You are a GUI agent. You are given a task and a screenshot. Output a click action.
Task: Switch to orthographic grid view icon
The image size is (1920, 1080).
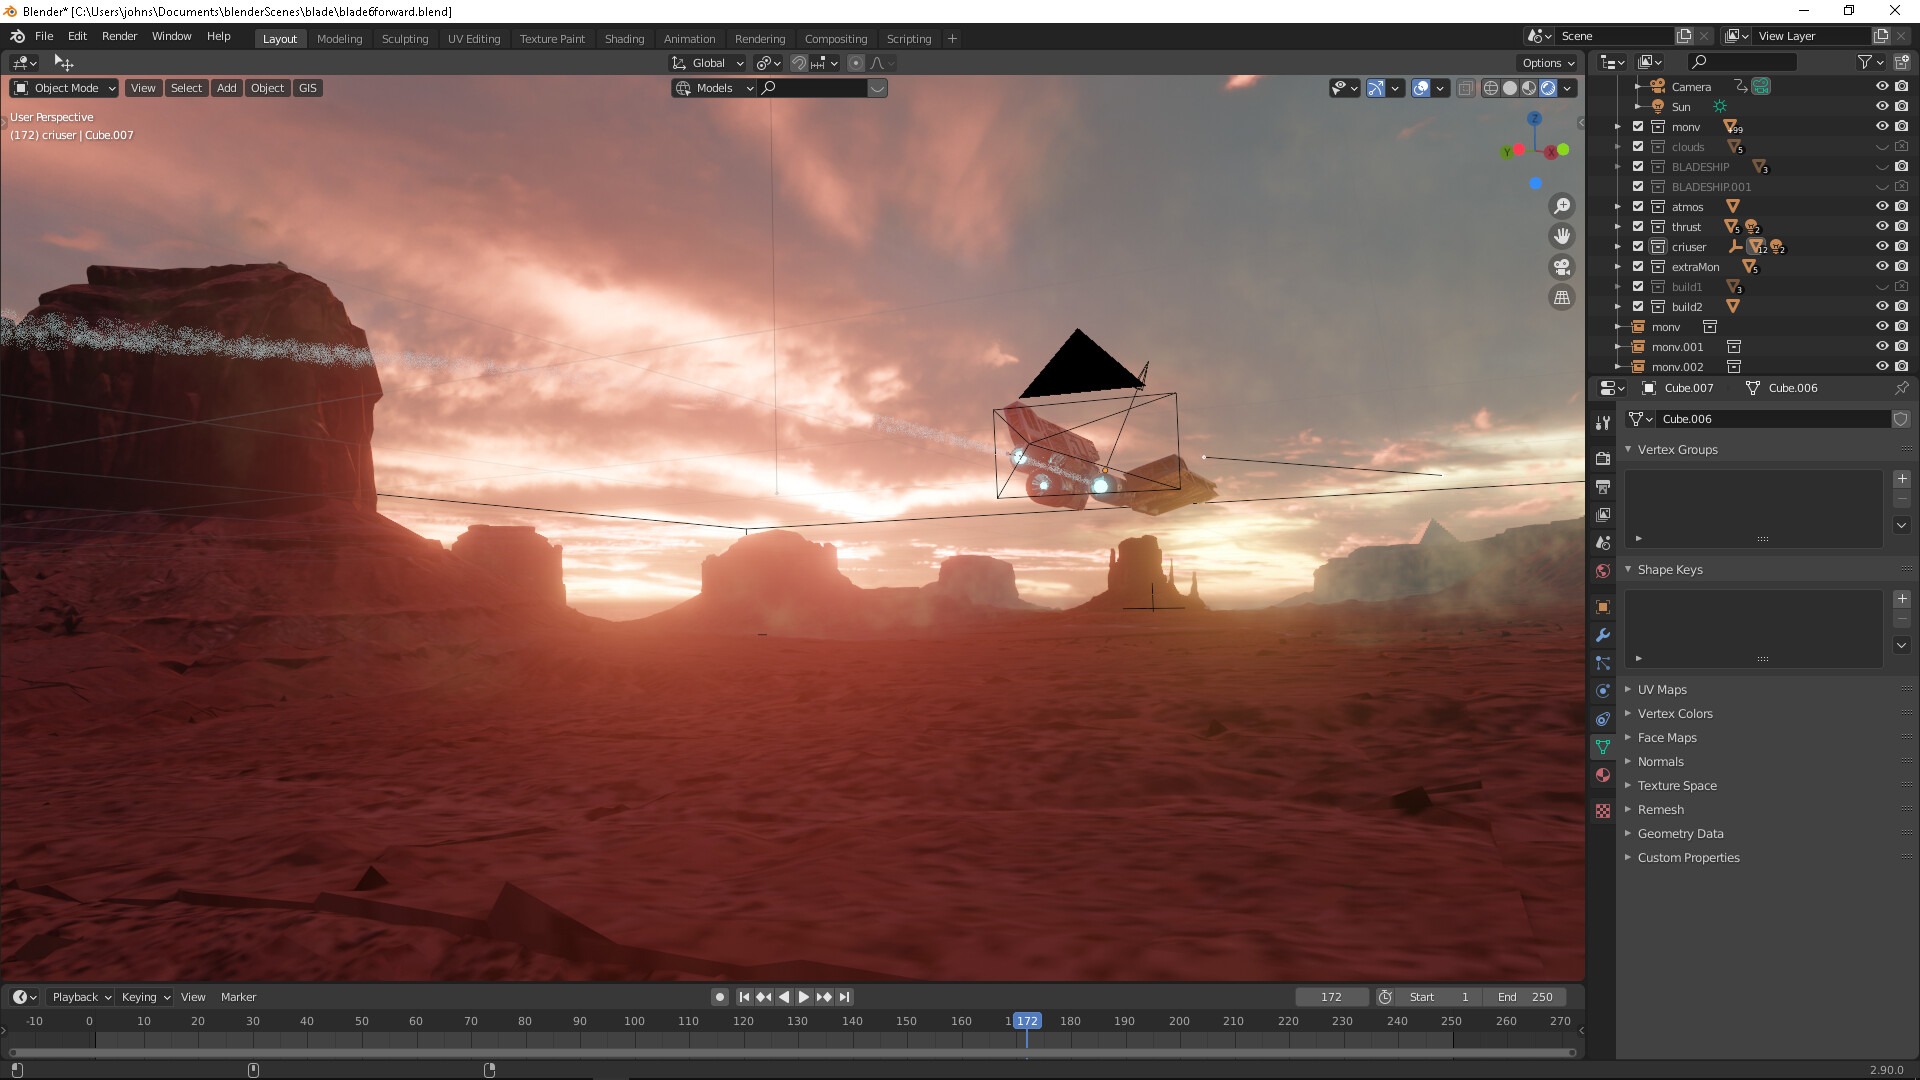[x=1561, y=297]
